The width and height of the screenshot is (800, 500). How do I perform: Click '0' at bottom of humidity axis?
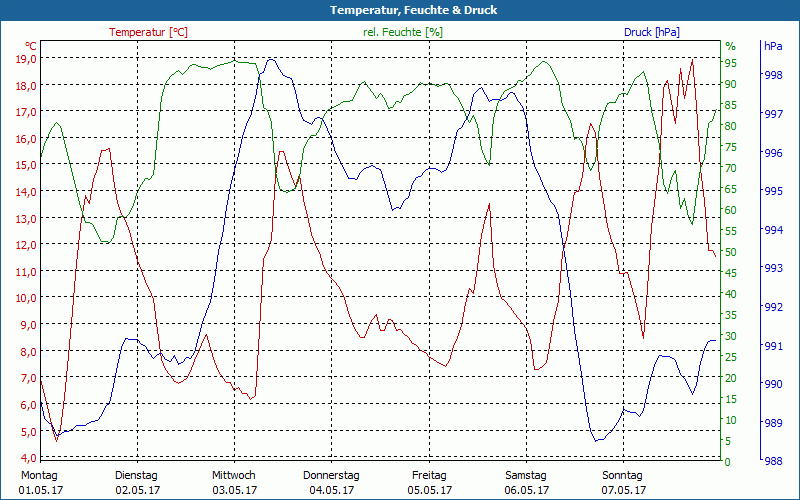(728, 462)
